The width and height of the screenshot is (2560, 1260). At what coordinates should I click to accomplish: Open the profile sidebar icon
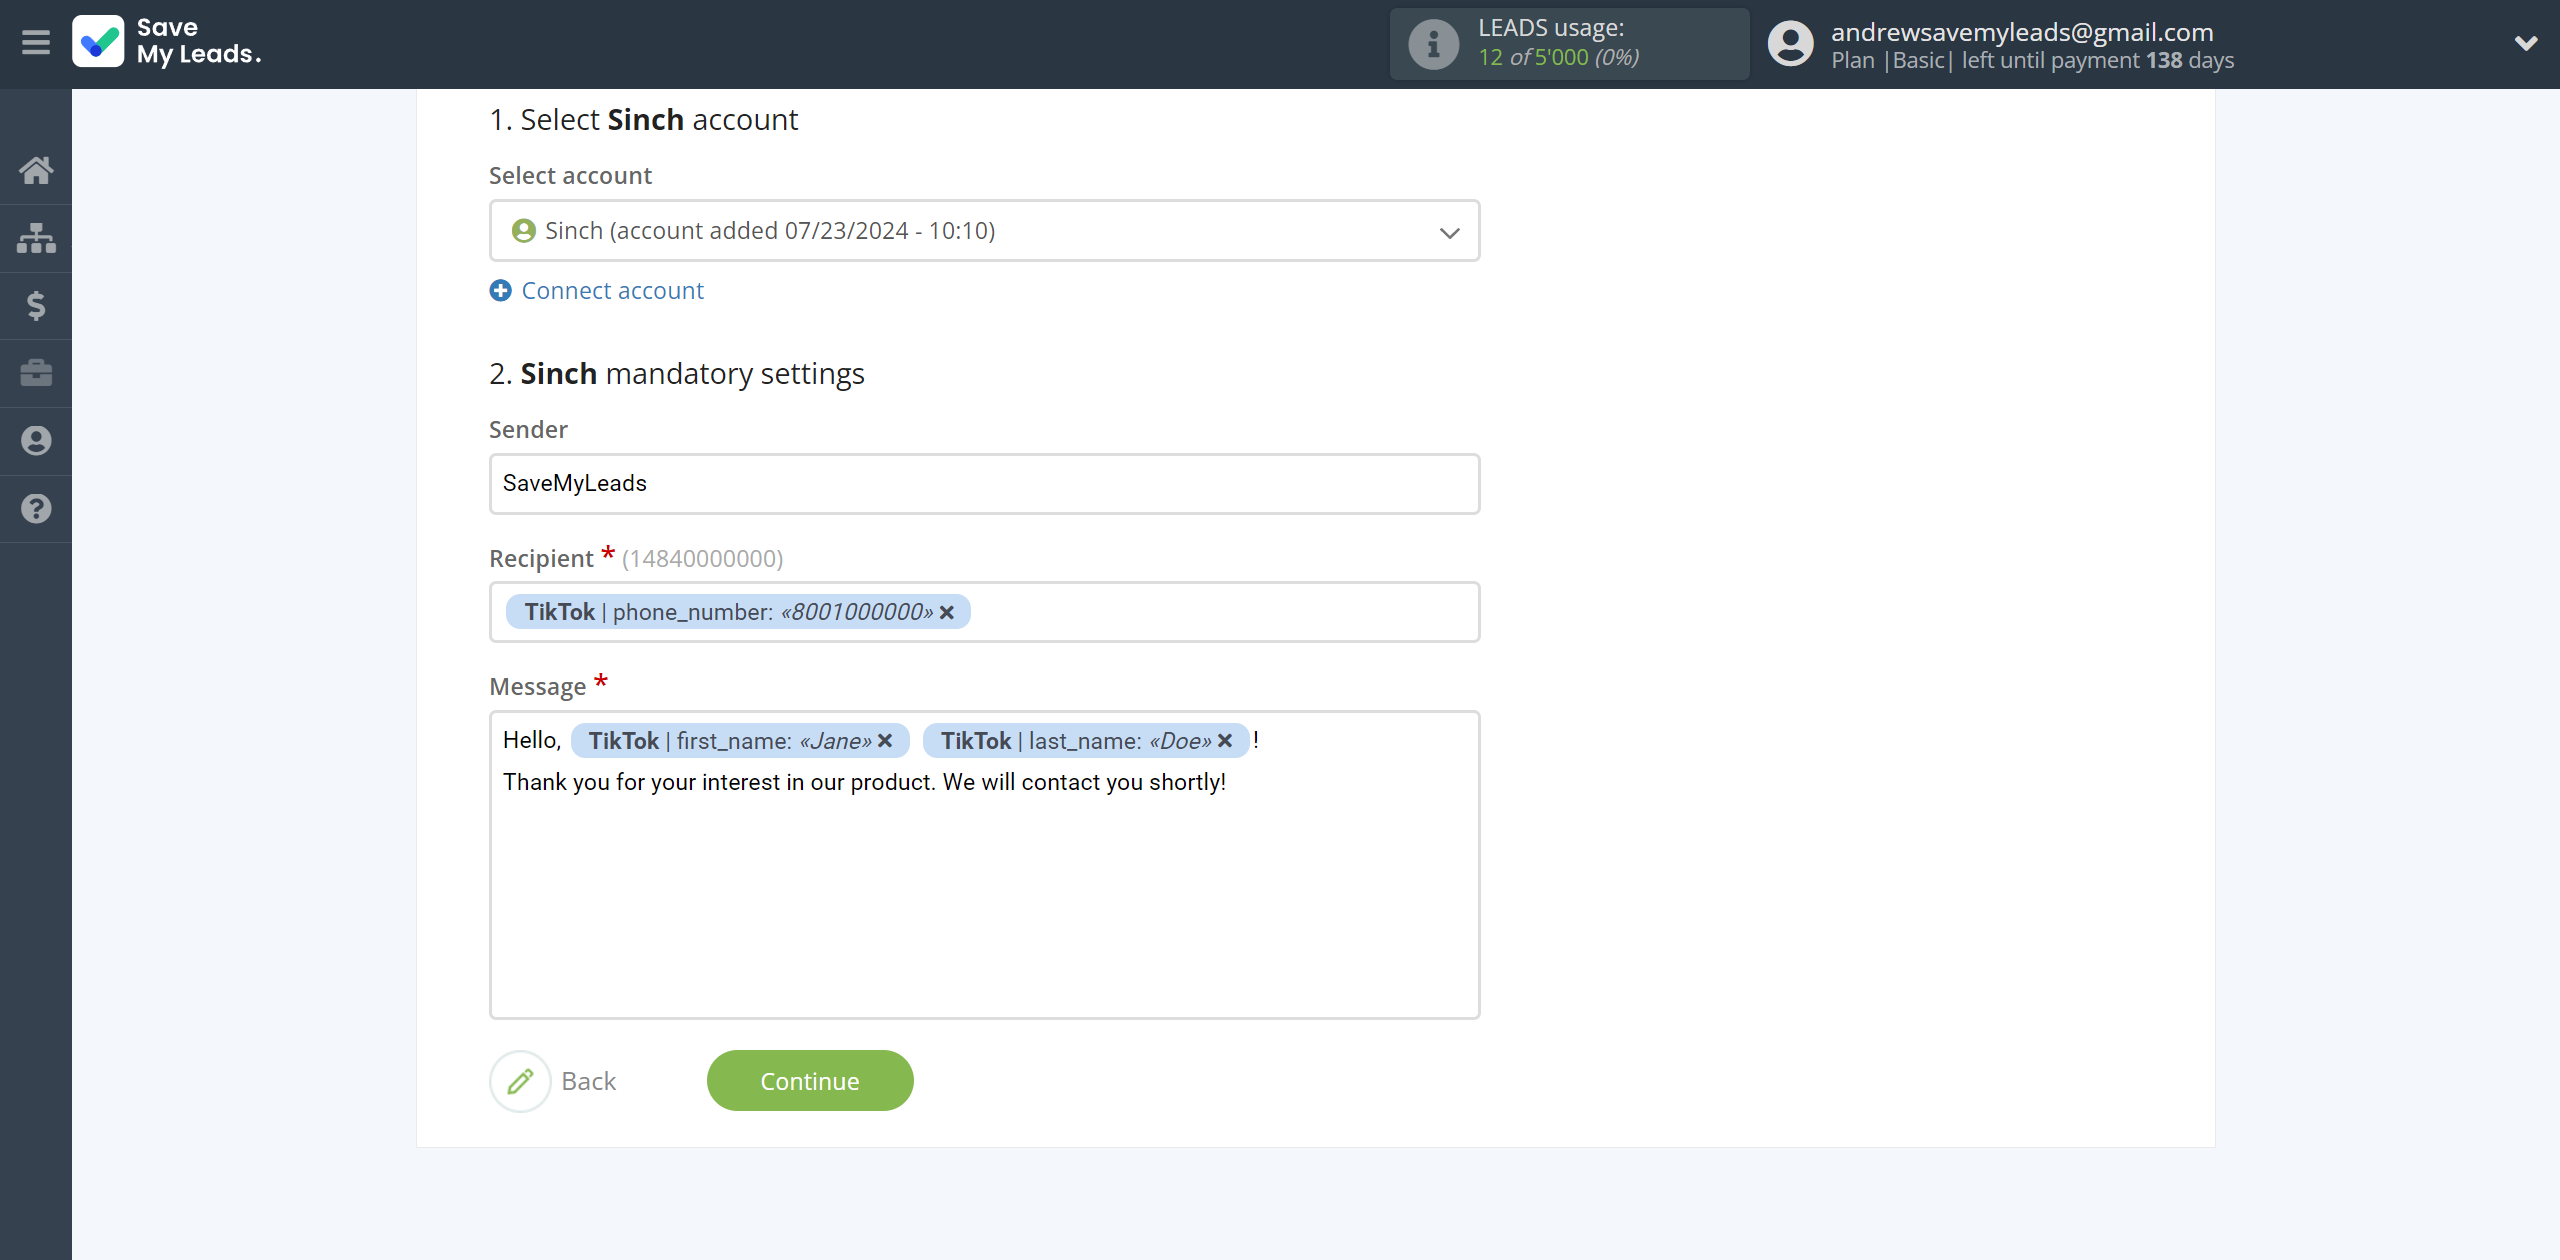[36, 441]
